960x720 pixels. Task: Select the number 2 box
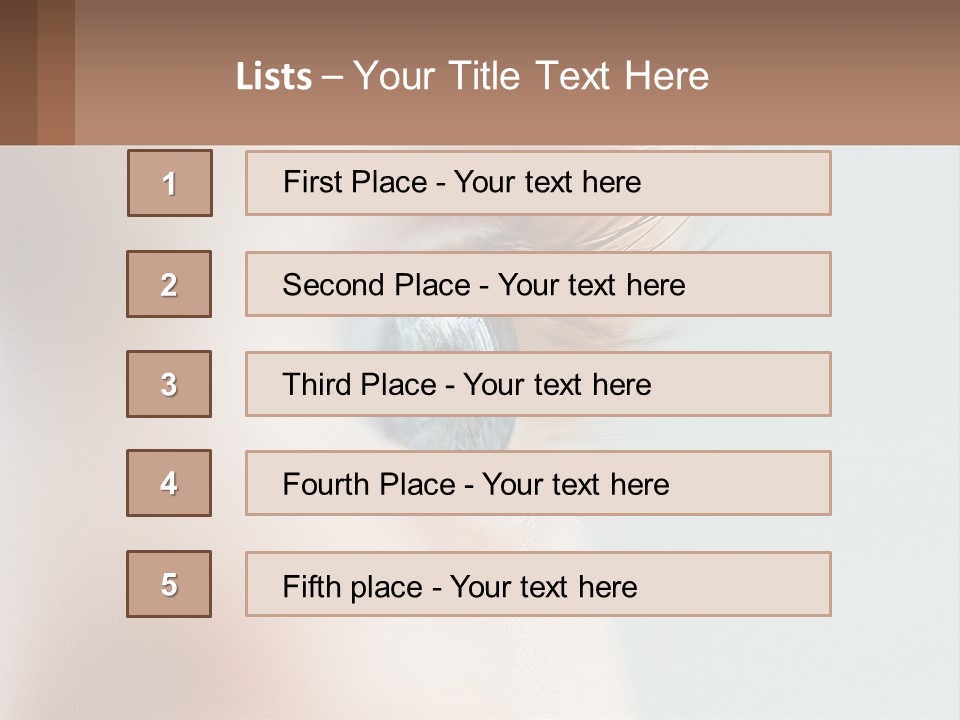pos(169,284)
